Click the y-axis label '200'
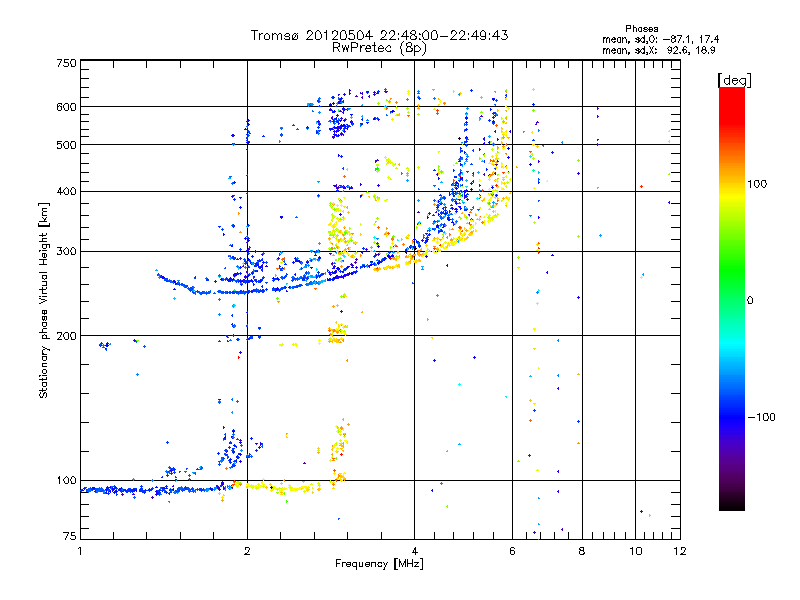Image resolution: width=800 pixels, height=600 pixels. tap(66, 336)
